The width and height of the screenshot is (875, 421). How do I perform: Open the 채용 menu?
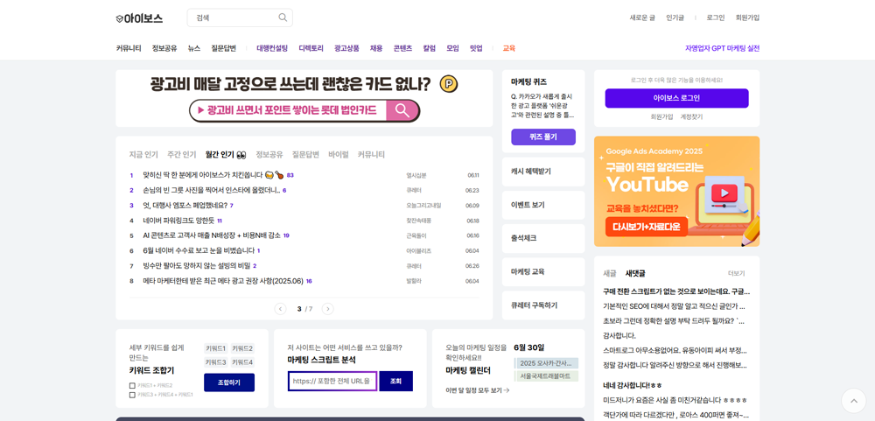[x=376, y=48]
